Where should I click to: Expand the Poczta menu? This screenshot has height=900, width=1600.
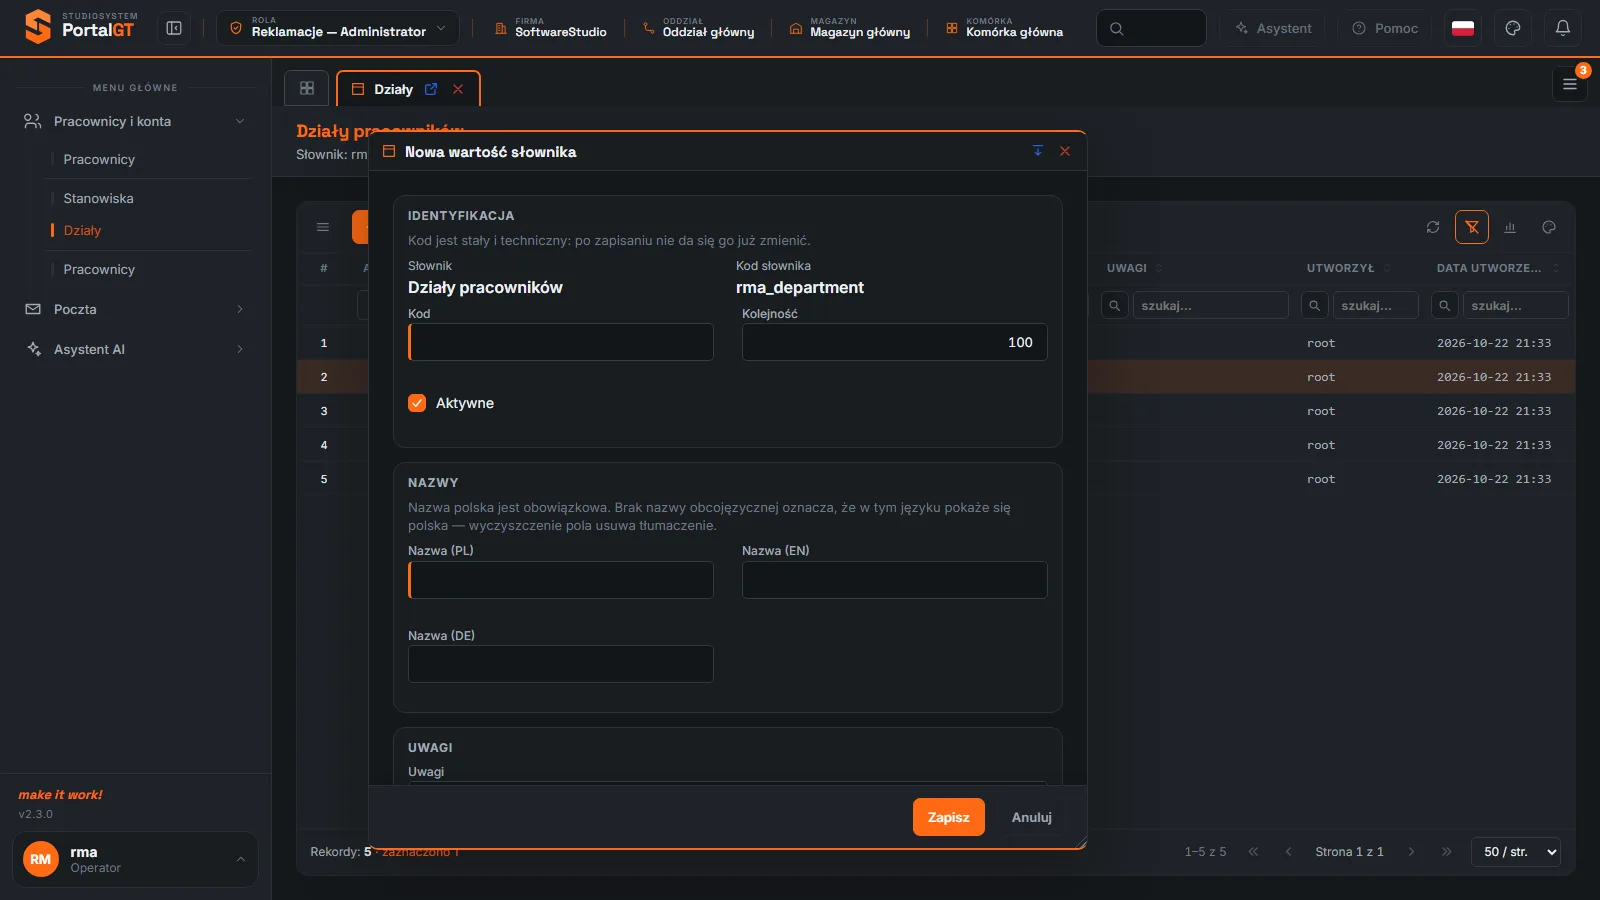135,309
